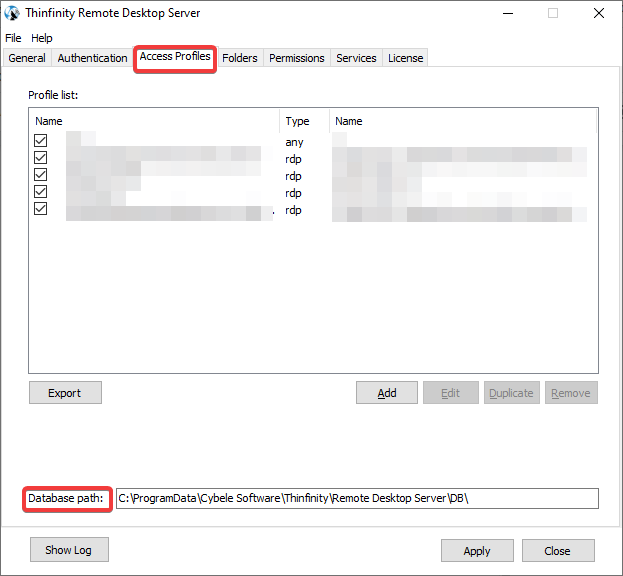The image size is (623, 576).
Task: Toggle checkbox of the first rdp profile
Action: [41, 158]
